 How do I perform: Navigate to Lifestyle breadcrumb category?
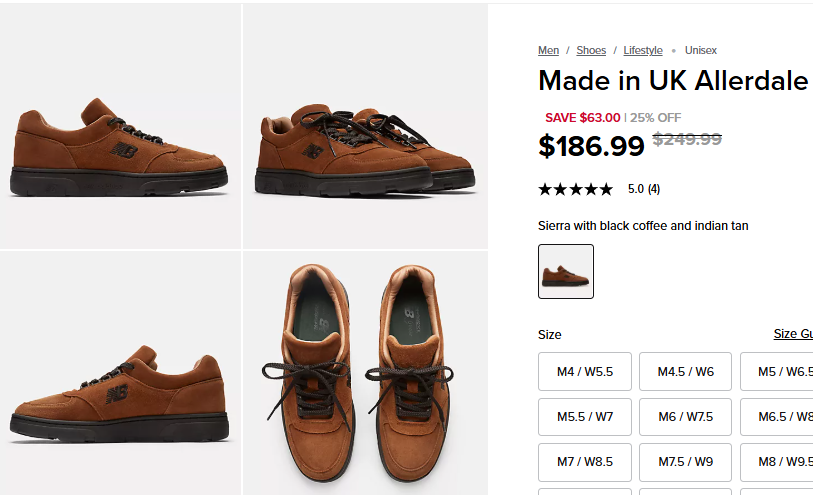point(643,51)
